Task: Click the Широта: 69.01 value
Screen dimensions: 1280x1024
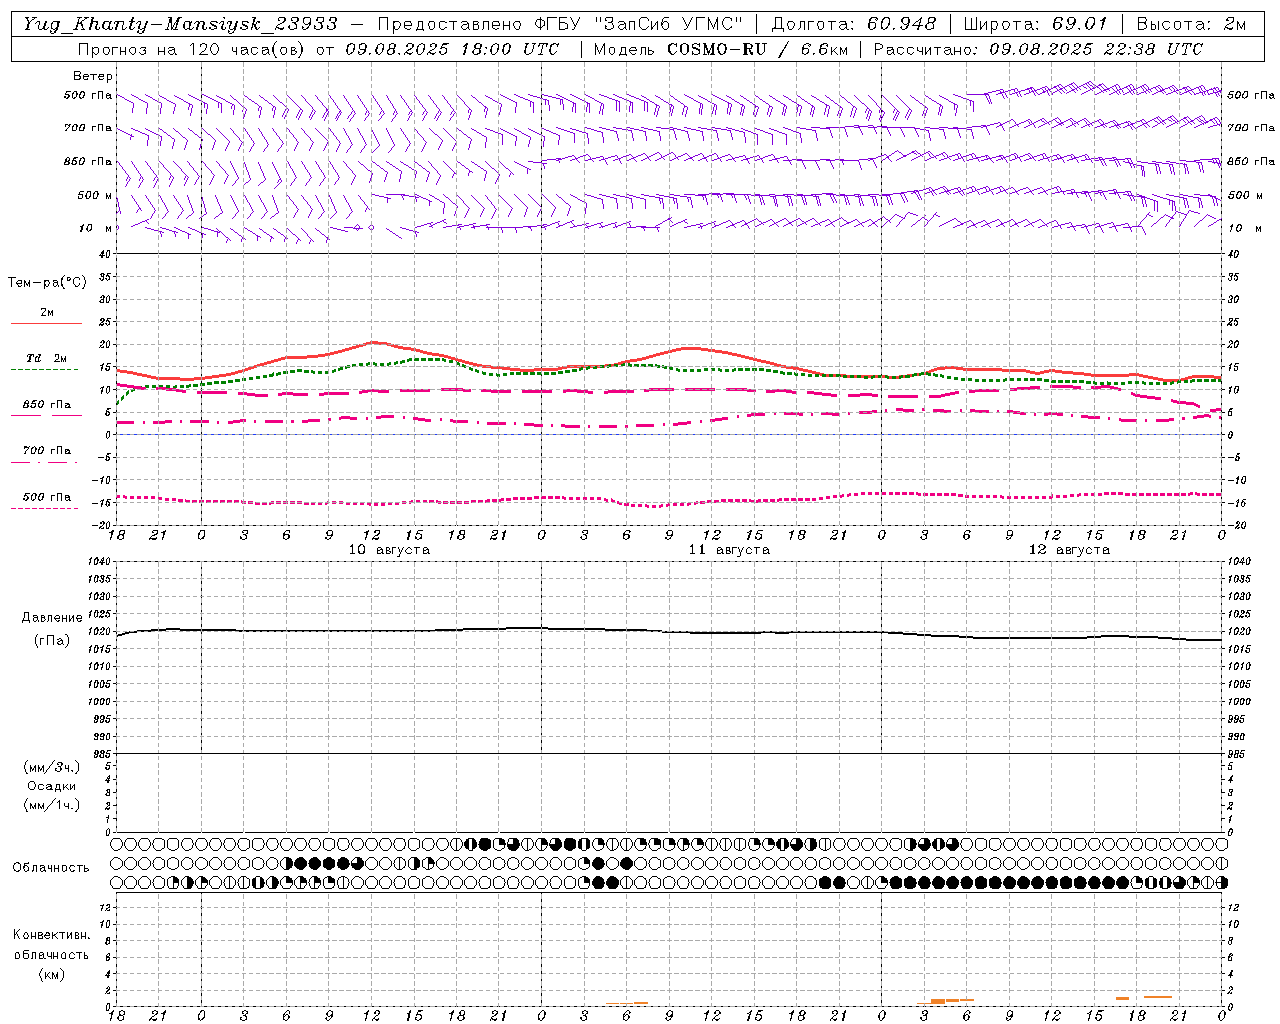Action: (1035, 24)
